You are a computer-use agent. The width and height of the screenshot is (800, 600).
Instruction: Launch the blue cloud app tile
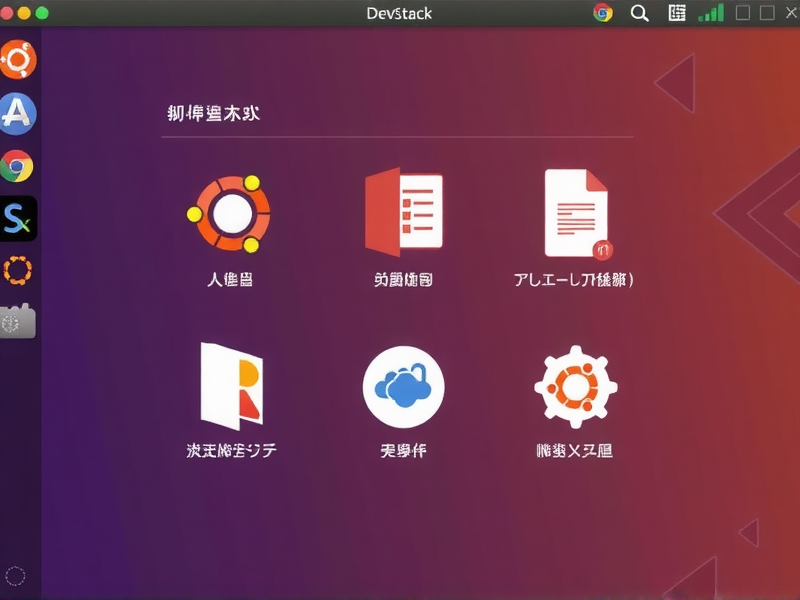point(404,385)
